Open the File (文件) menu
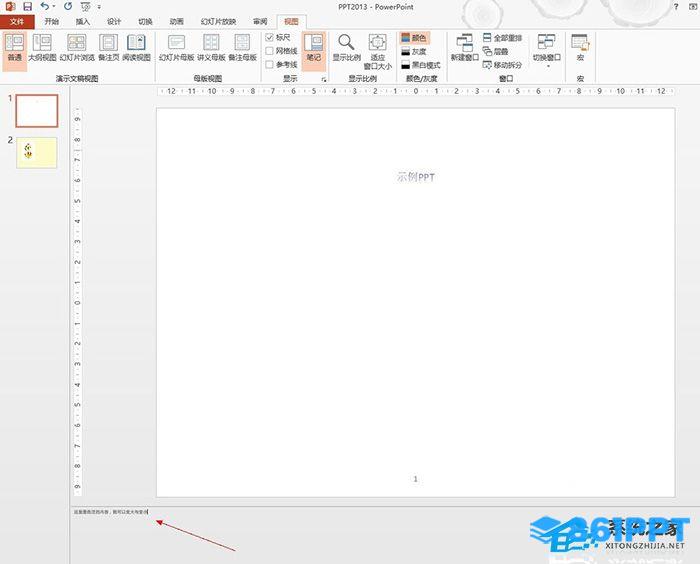 [16, 20]
